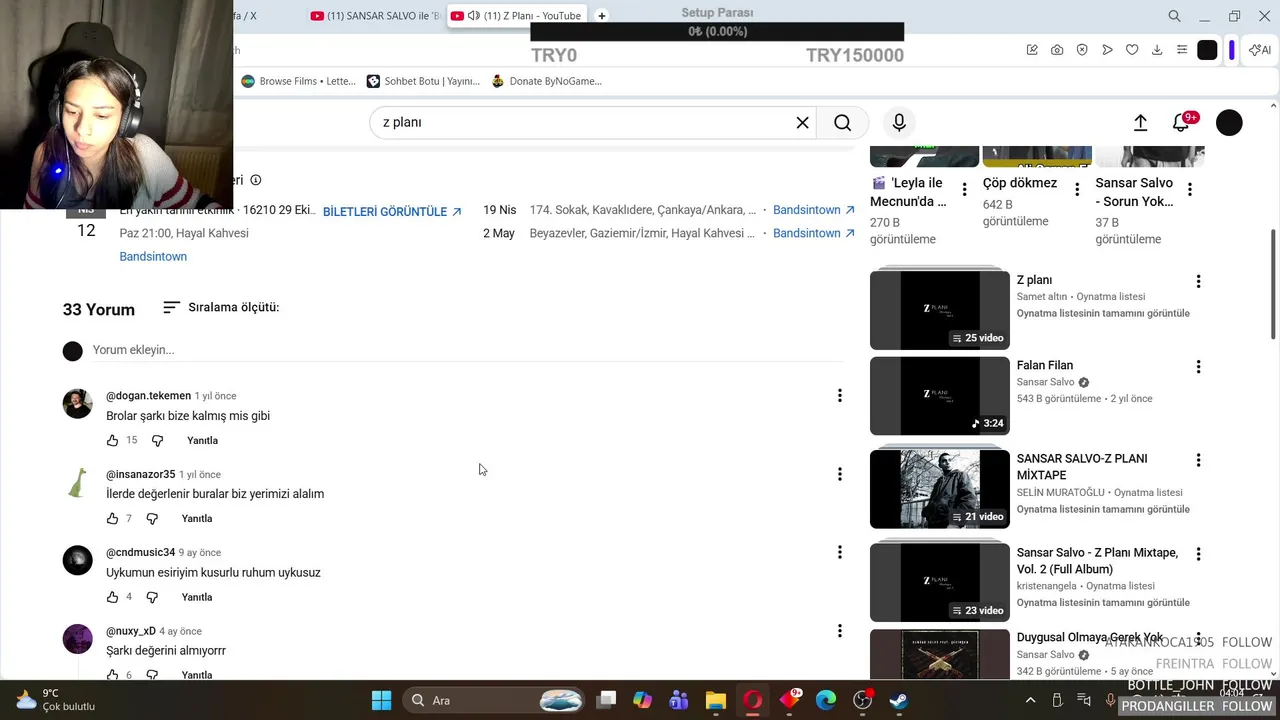Screen dimensions: 1280x720
Task: Open options for SANSAR SALVO-Z PLANI MİXTAPE
Action: coord(1198,460)
